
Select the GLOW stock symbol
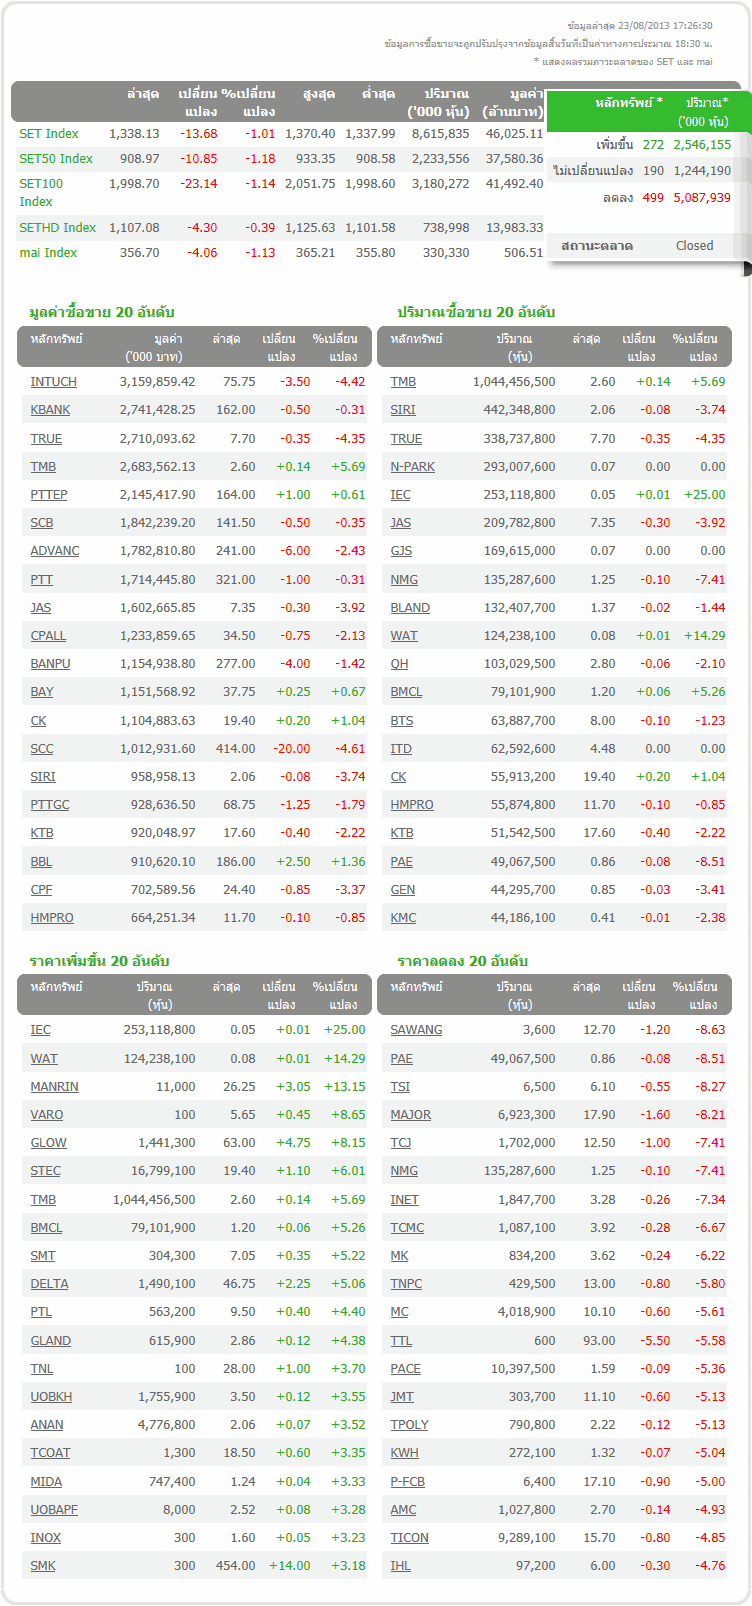coord(48,1143)
